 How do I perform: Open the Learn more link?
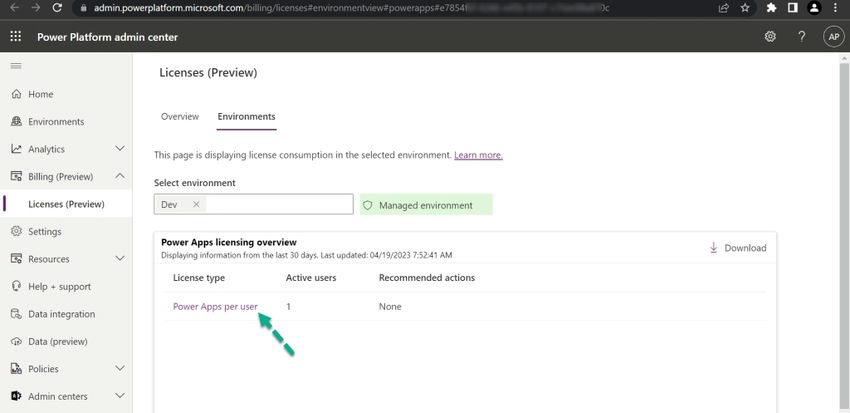coord(478,155)
